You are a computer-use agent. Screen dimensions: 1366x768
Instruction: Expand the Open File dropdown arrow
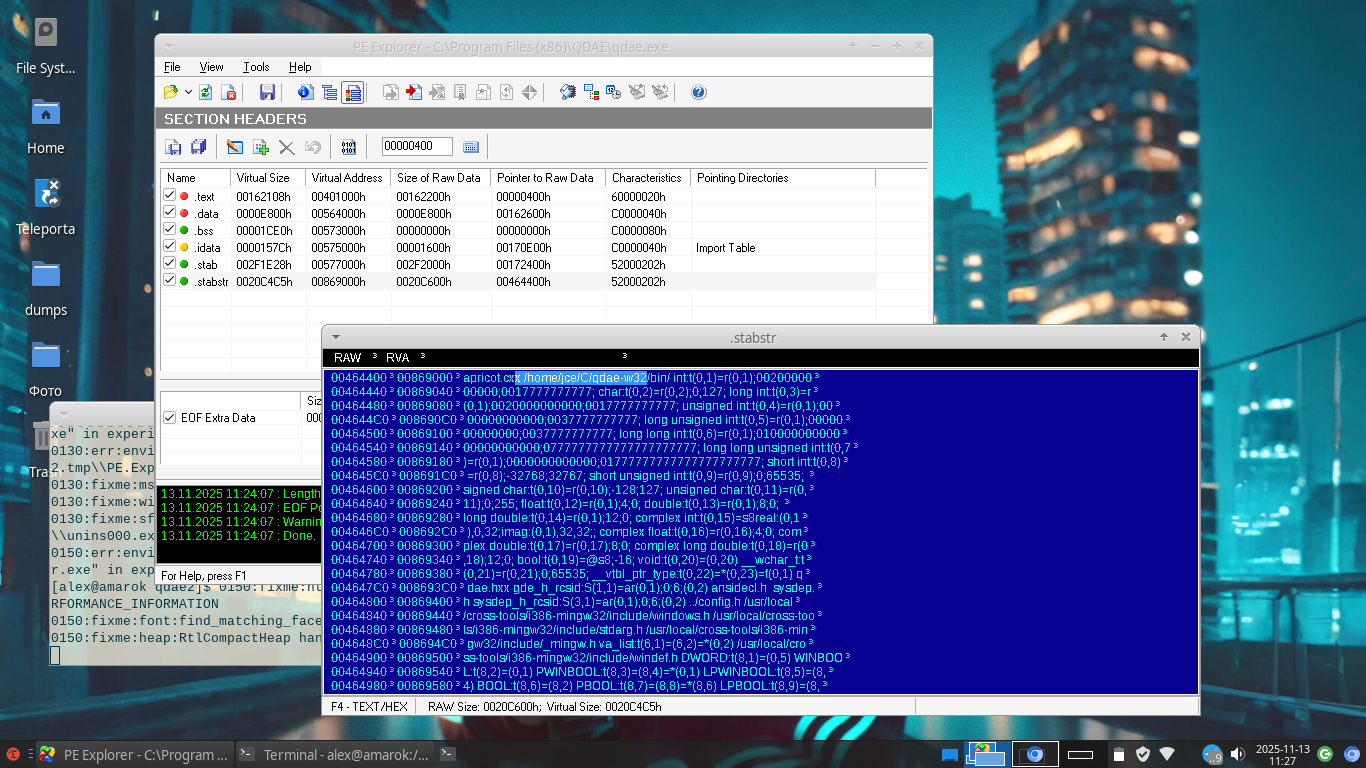click(188, 93)
